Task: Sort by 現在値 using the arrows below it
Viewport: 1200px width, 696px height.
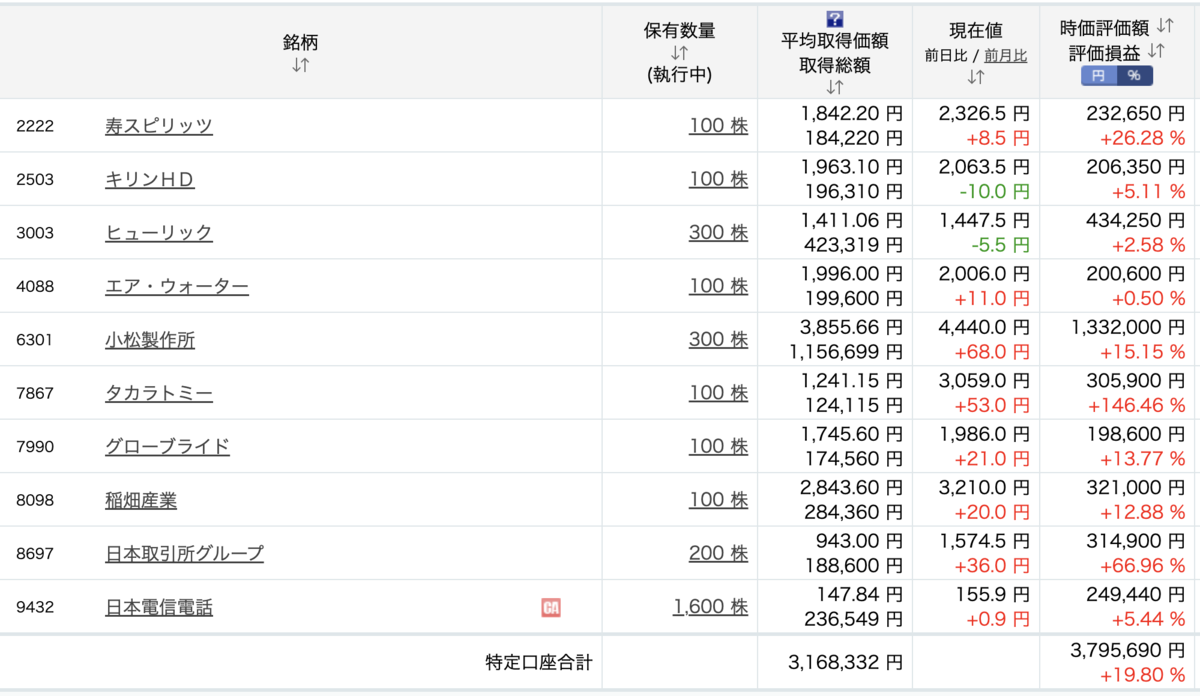Action: click(x=976, y=76)
